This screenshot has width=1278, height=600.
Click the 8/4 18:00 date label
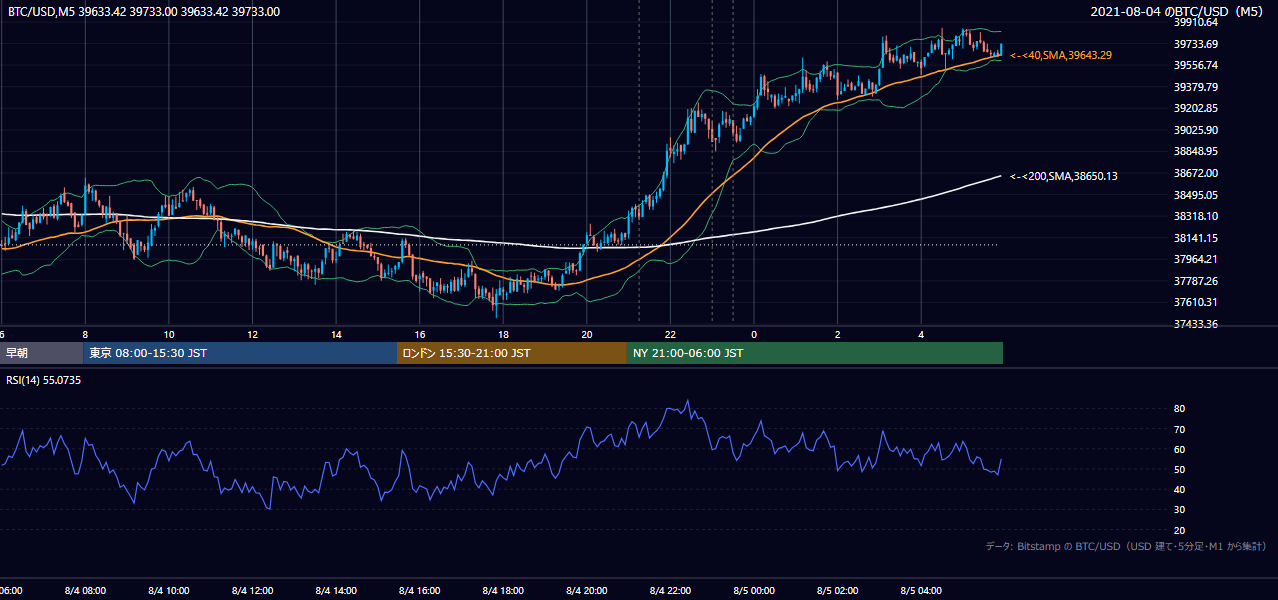504,590
